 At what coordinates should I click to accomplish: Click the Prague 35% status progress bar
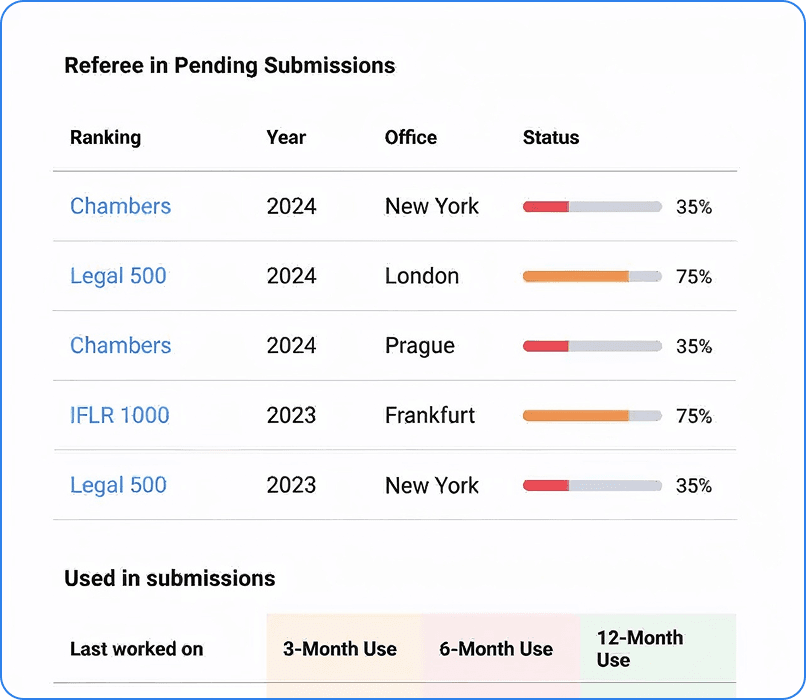[x=592, y=346]
